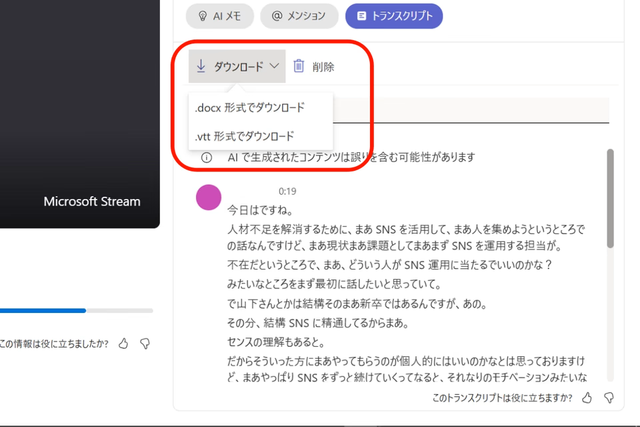
Task: Click the info icon beside AI content notice
Action: tap(207, 158)
